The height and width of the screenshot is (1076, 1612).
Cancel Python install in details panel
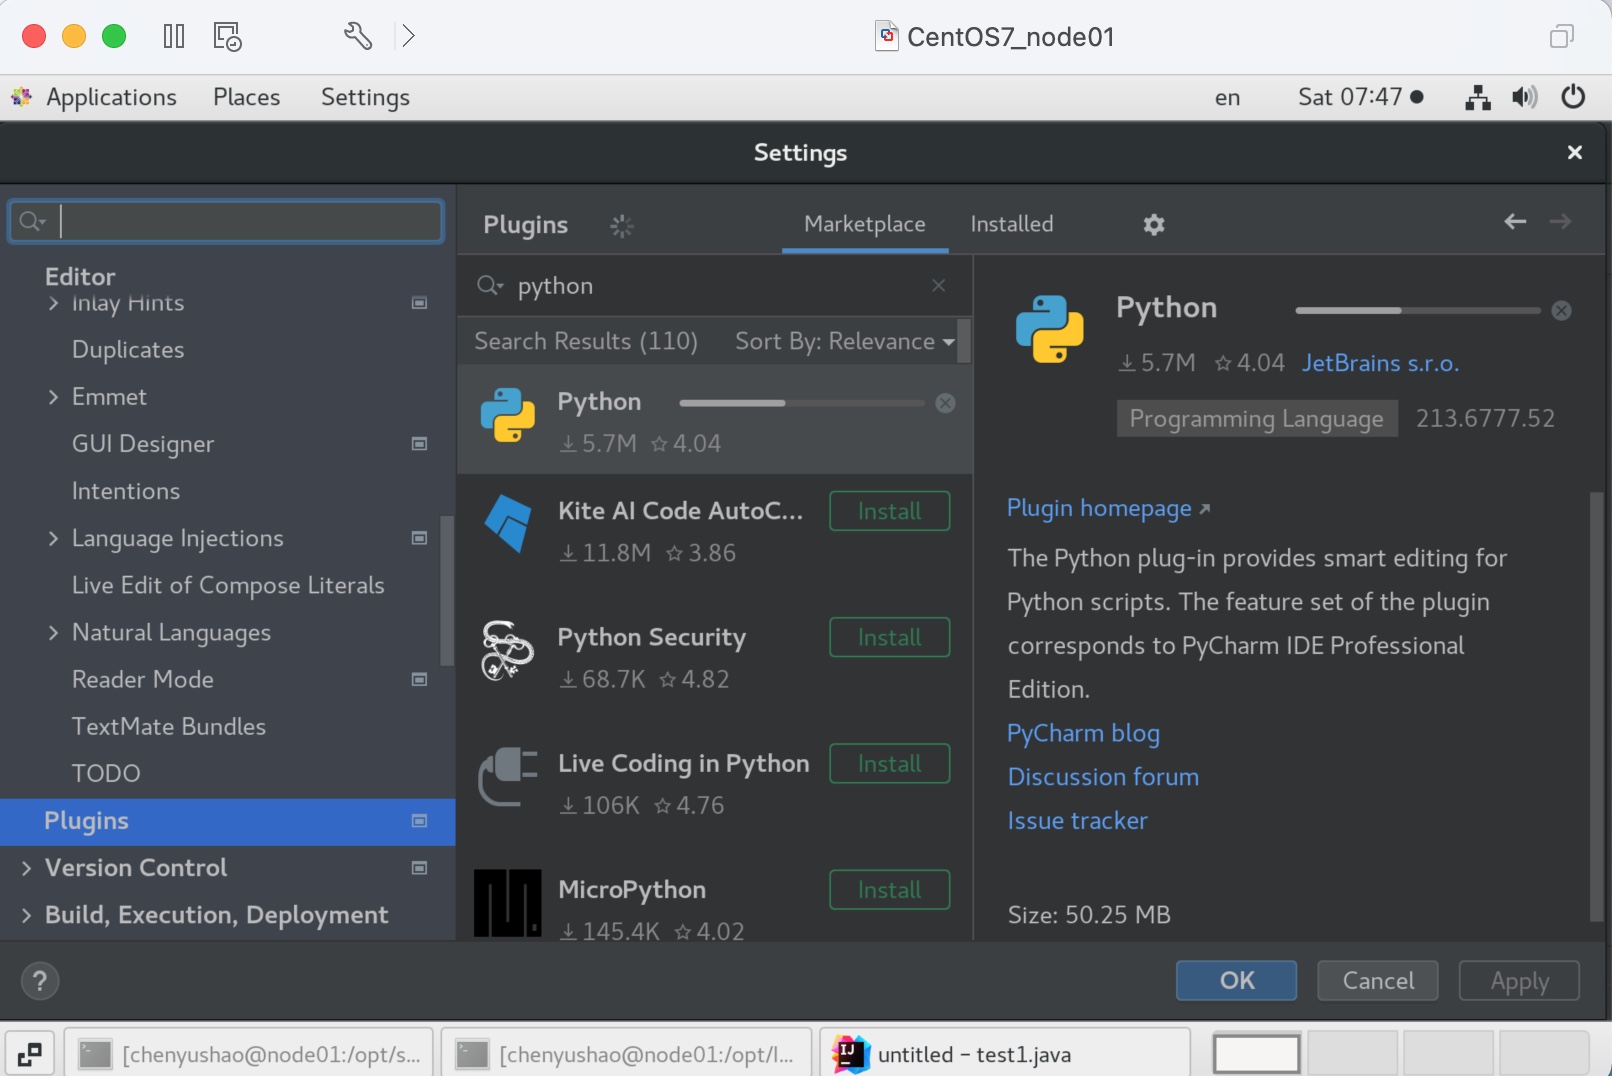(1561, 311)
